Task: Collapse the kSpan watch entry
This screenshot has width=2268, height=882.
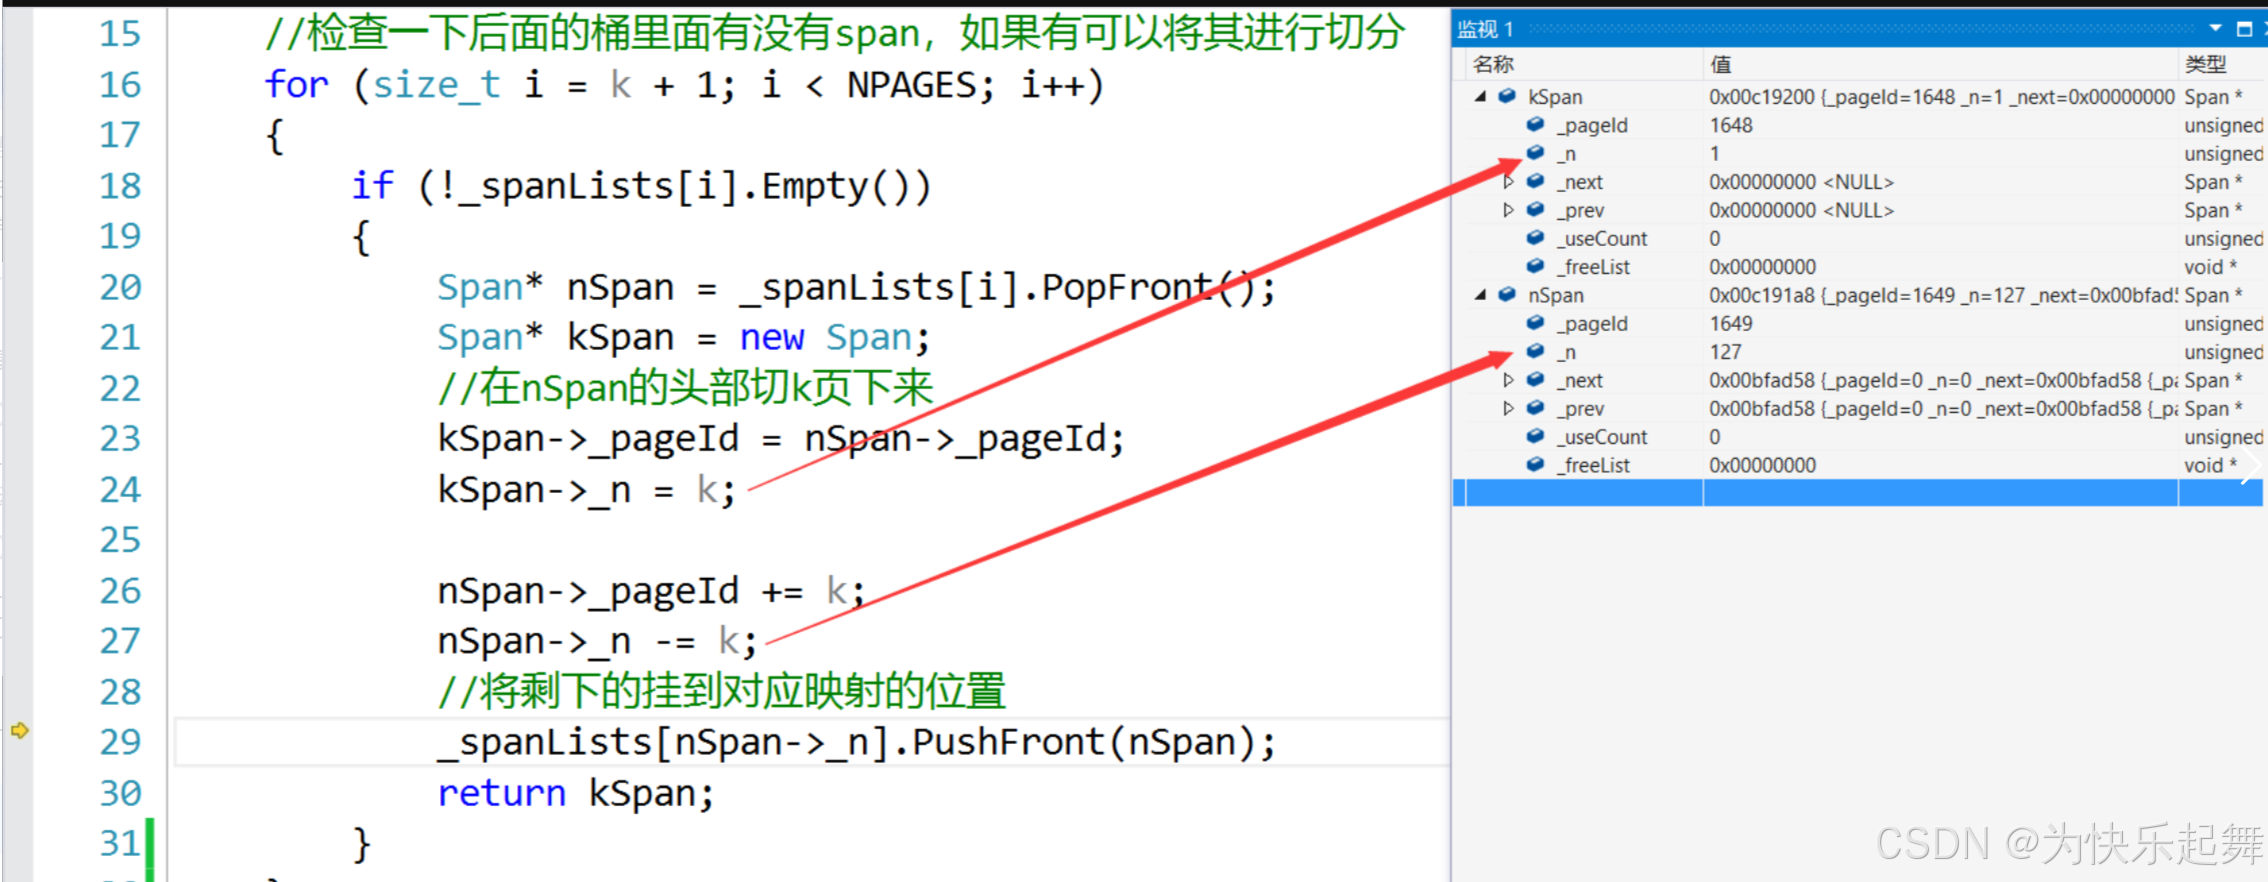Action: coord(1481,97)
